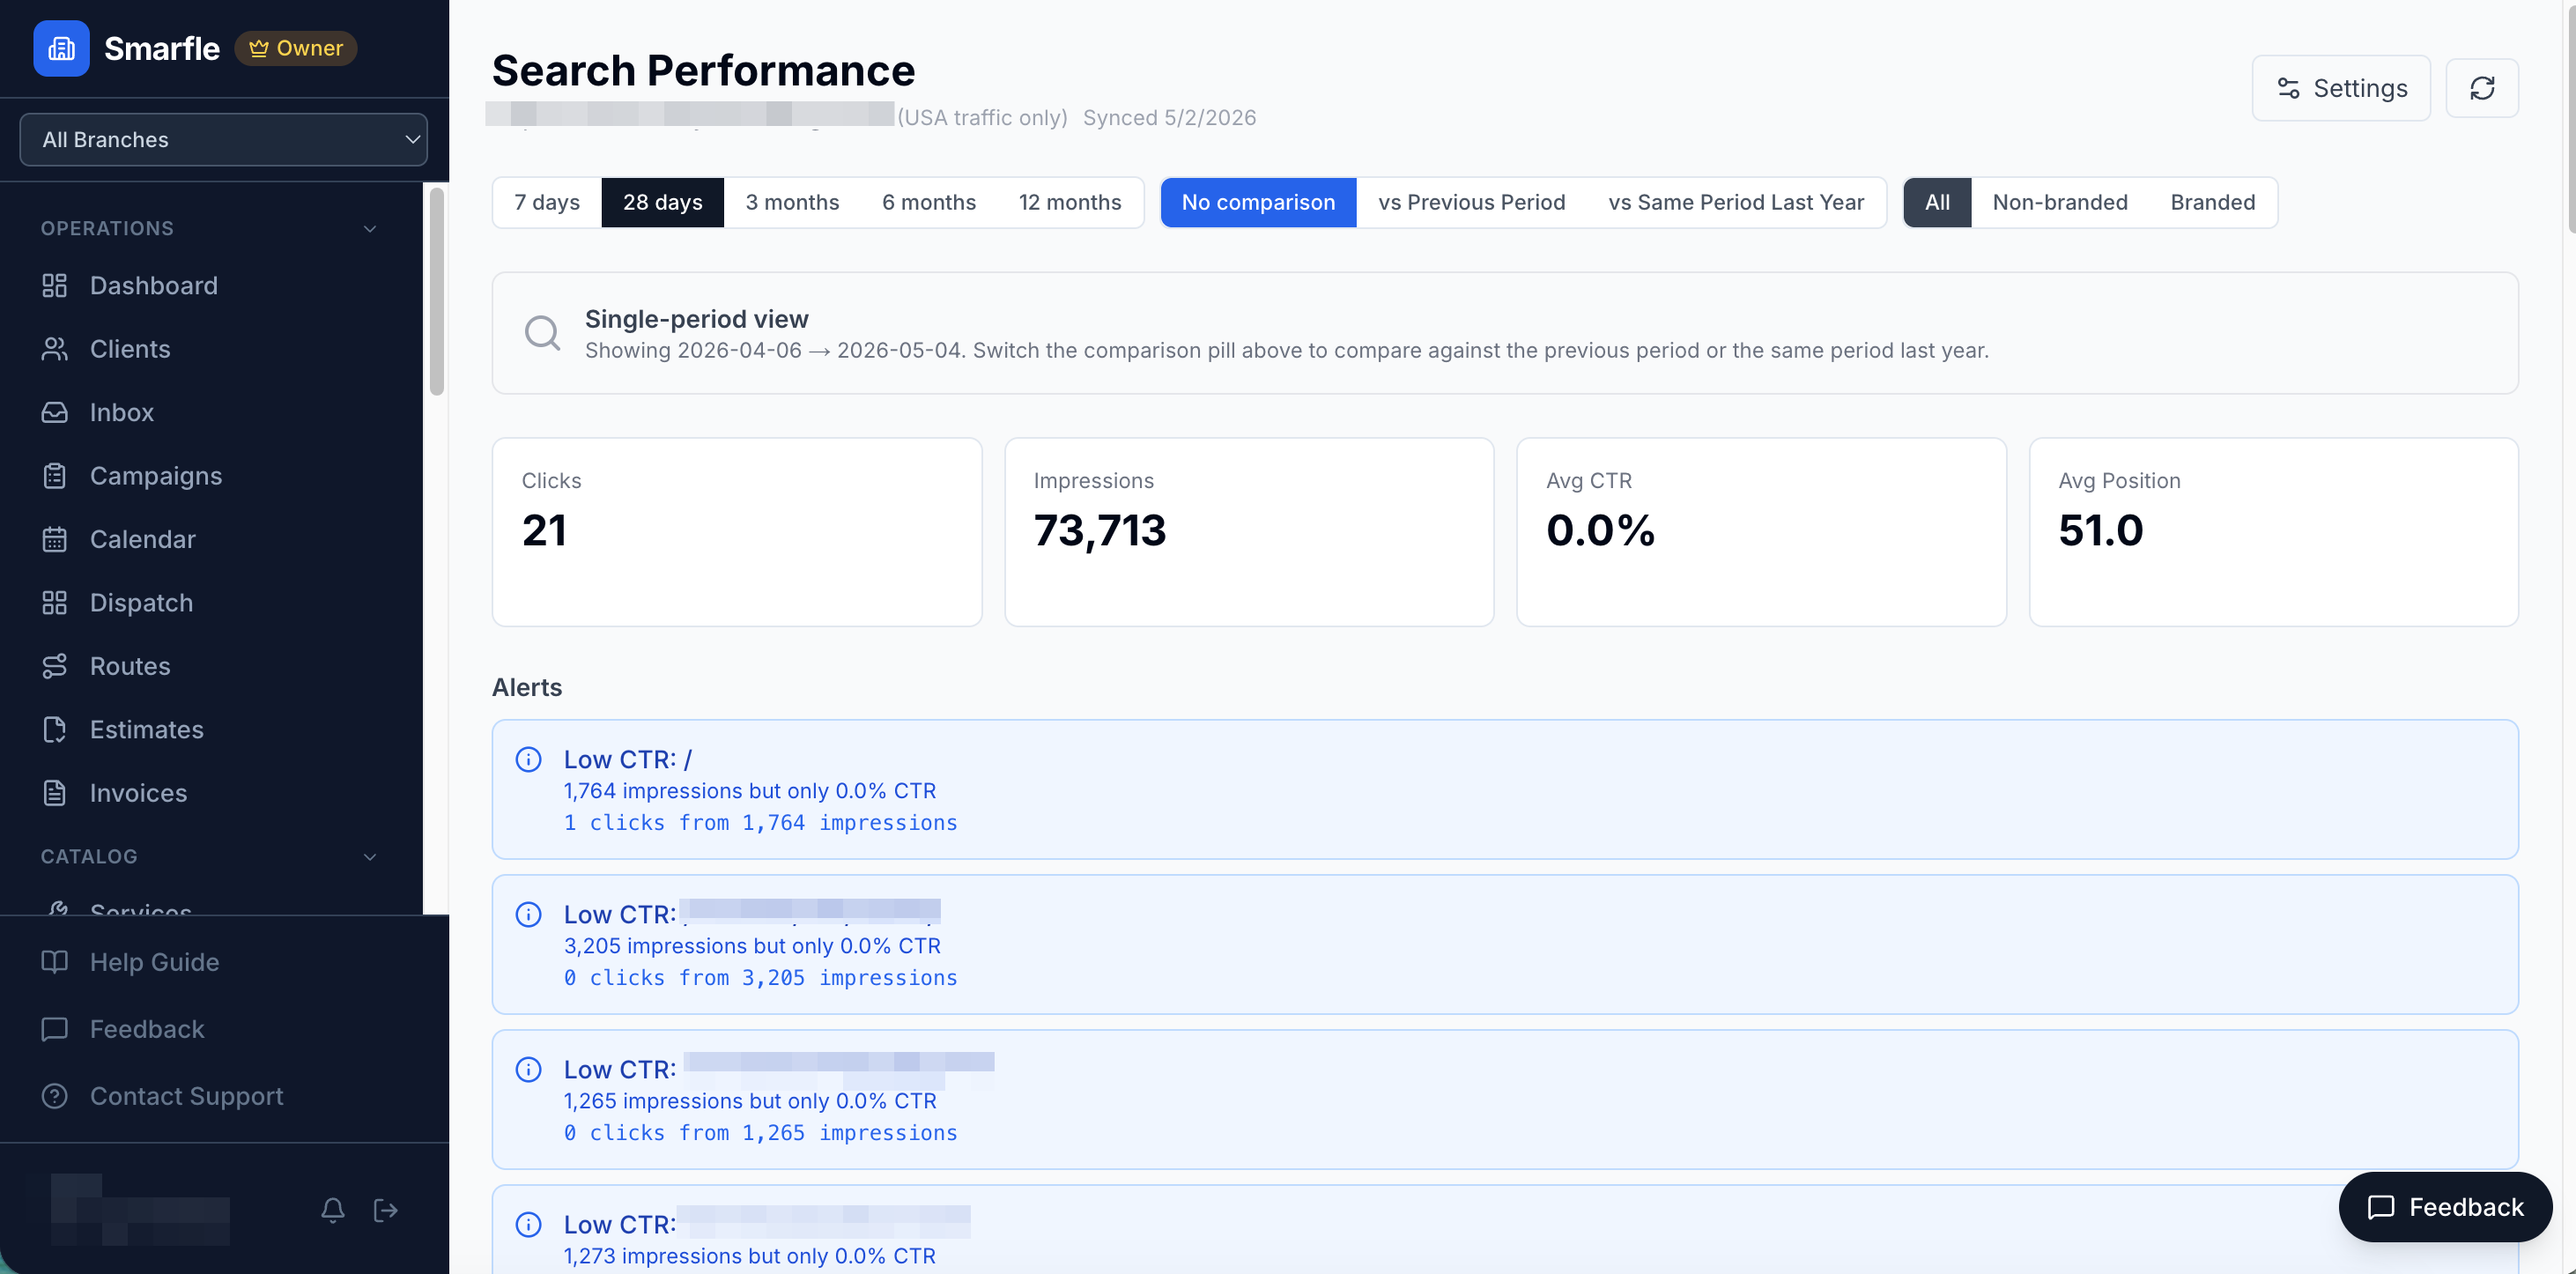Select the 3 months range

pos(792,202)
